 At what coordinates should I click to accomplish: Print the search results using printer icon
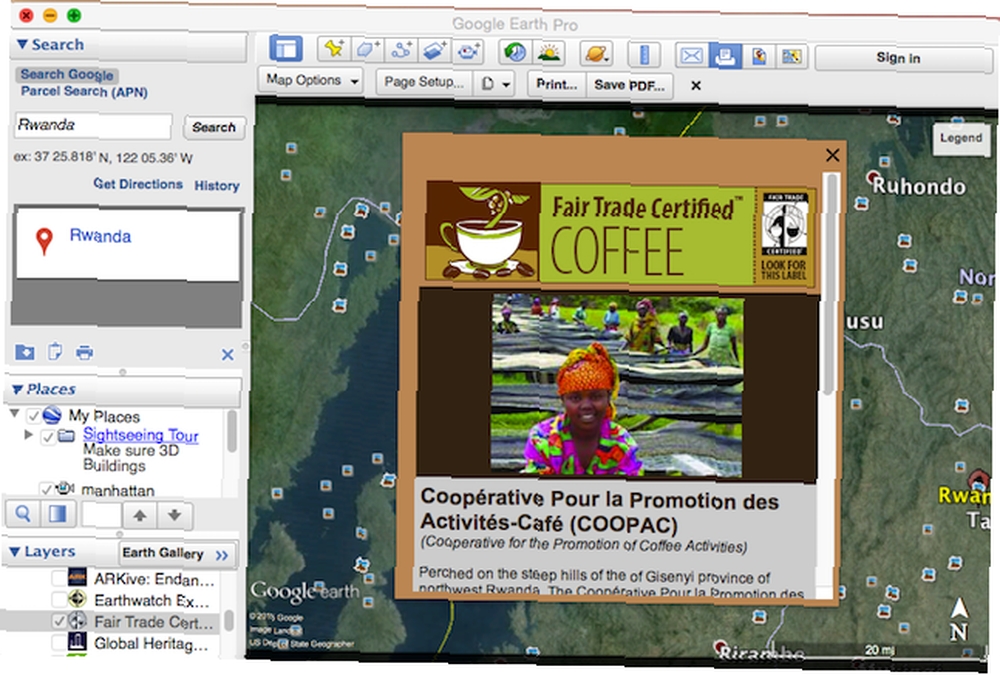pos(84,352)
